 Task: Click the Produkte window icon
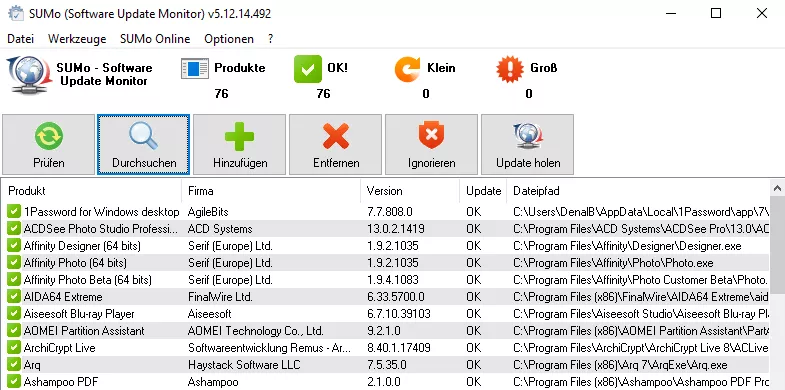195,69
